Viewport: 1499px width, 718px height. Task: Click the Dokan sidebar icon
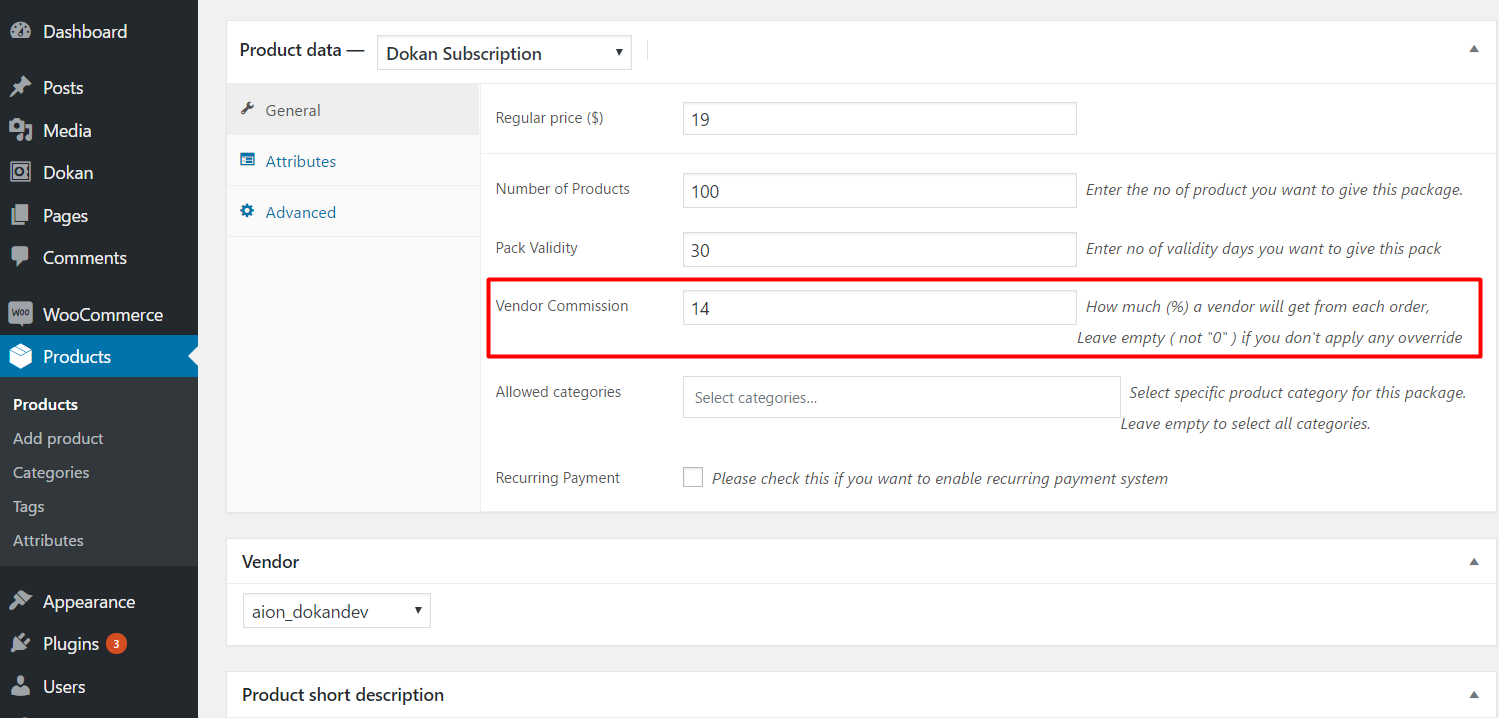20,172
